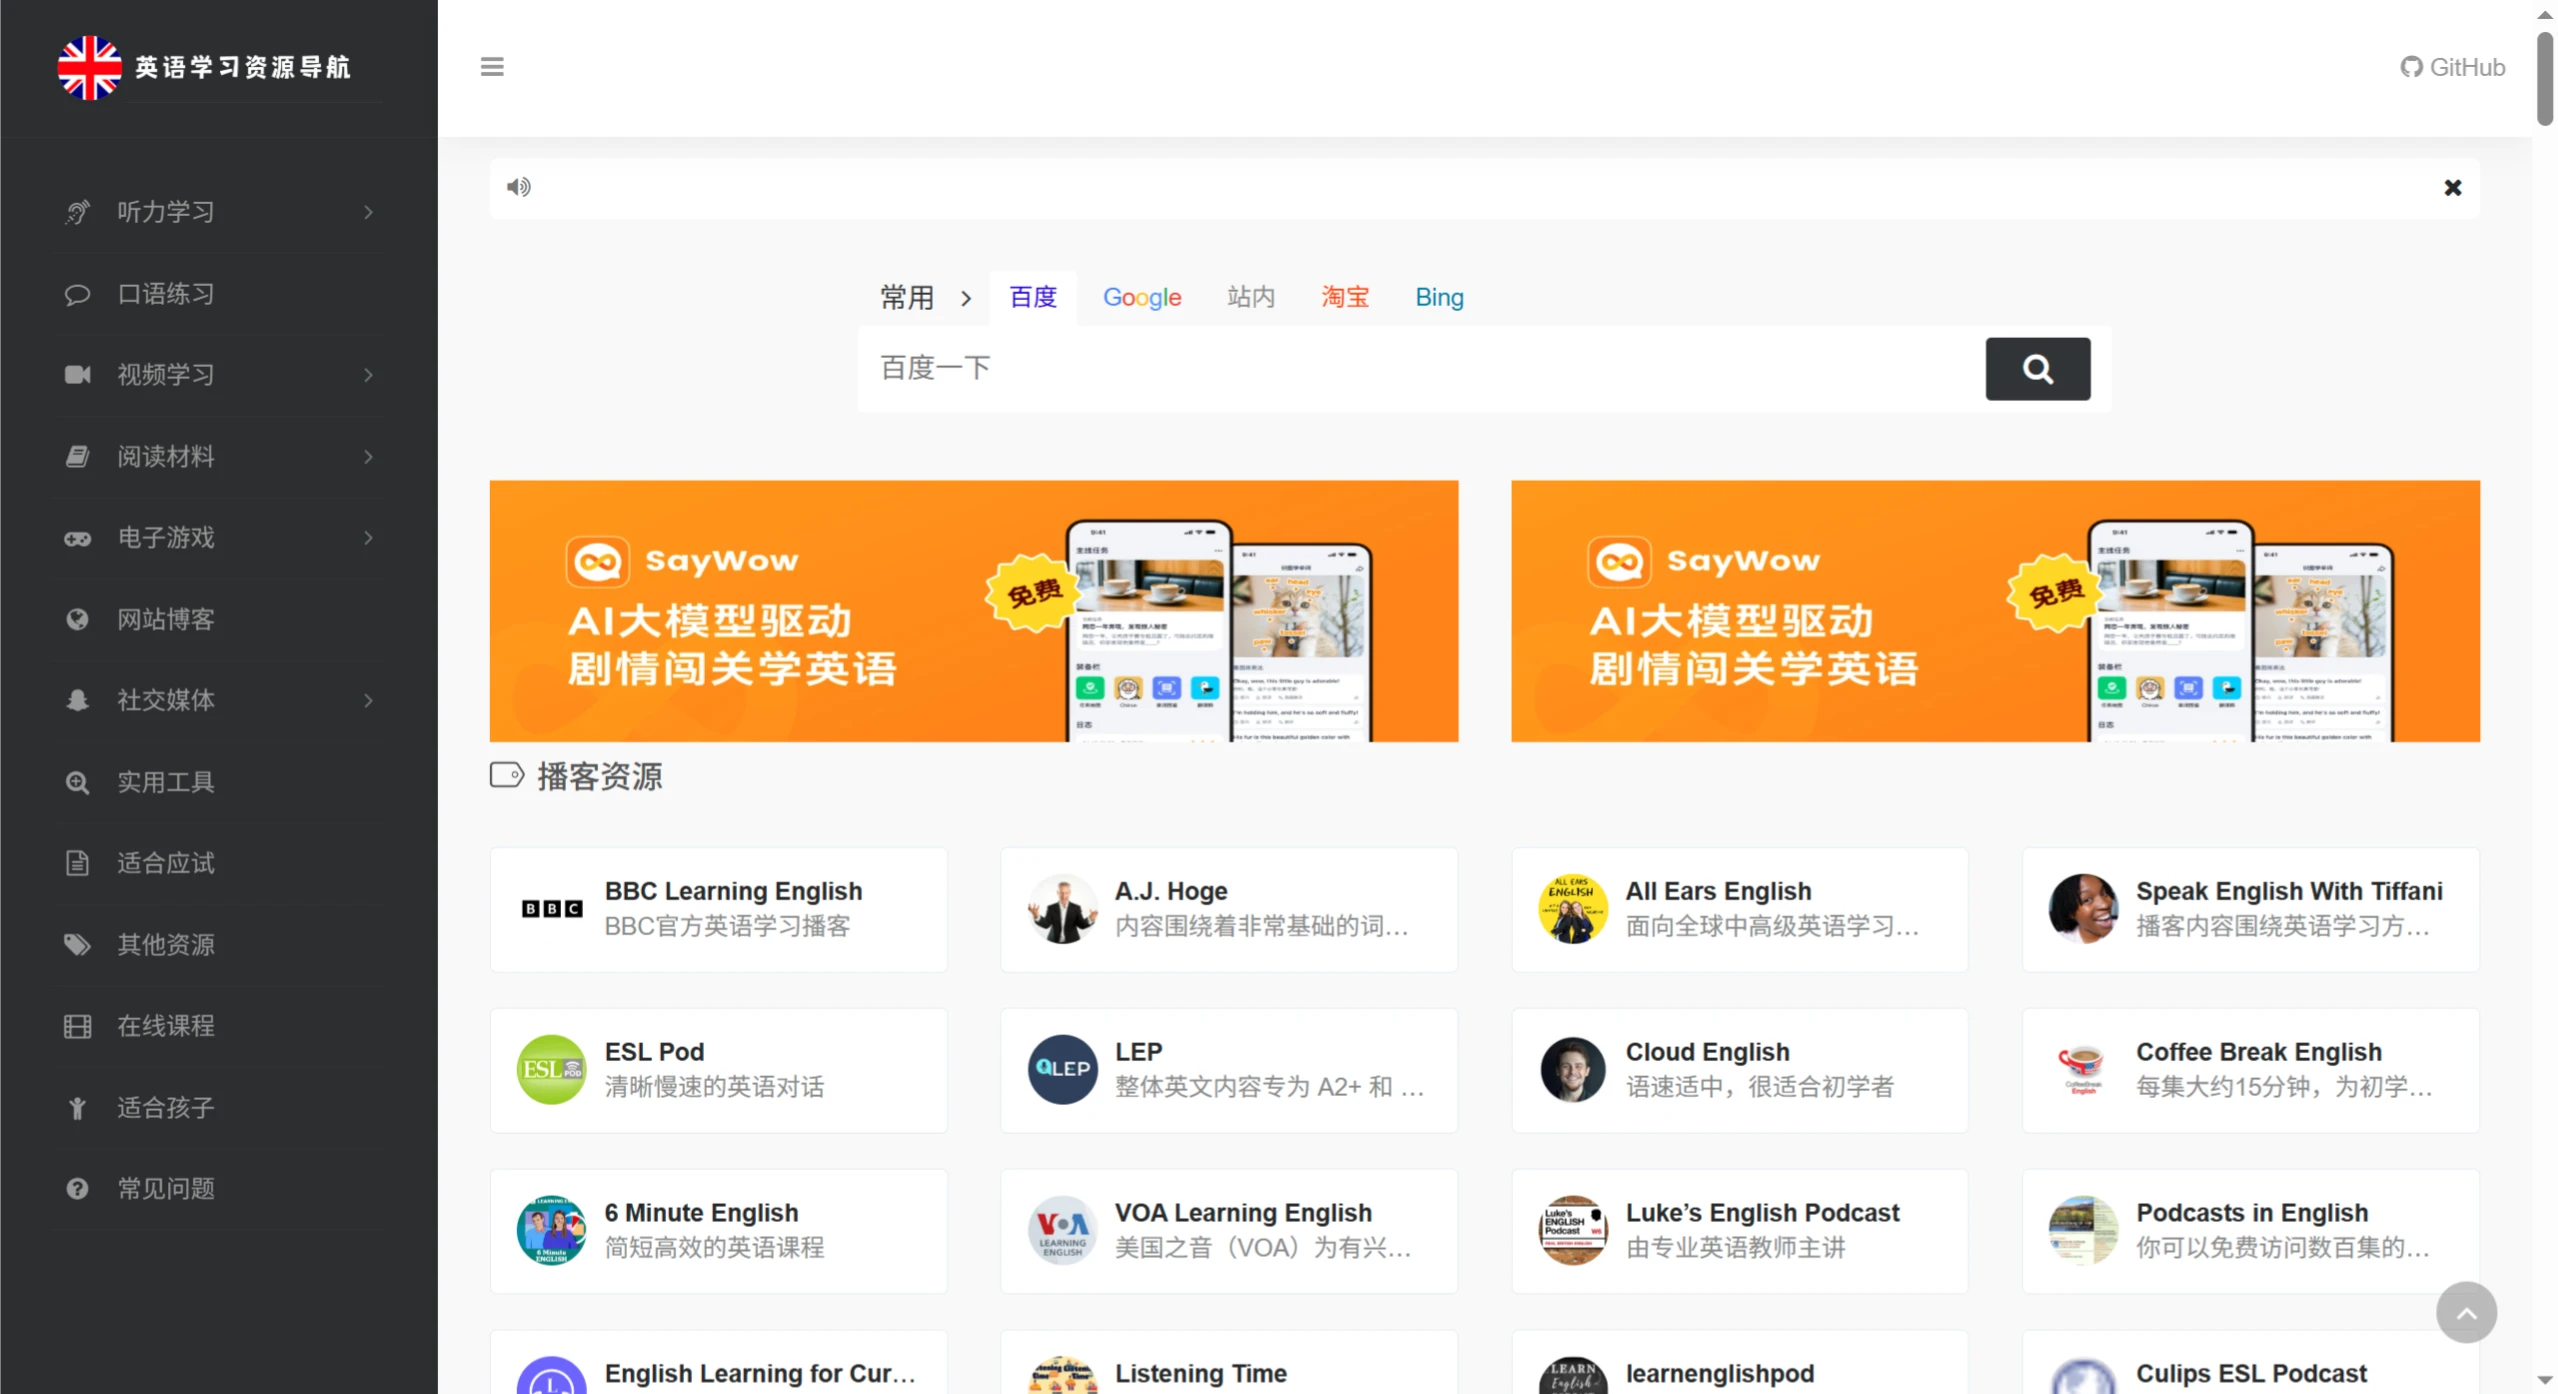Select the 站内 search tab
The width and height of the screenshot is (2558, 1394).
pos(1250,298)
